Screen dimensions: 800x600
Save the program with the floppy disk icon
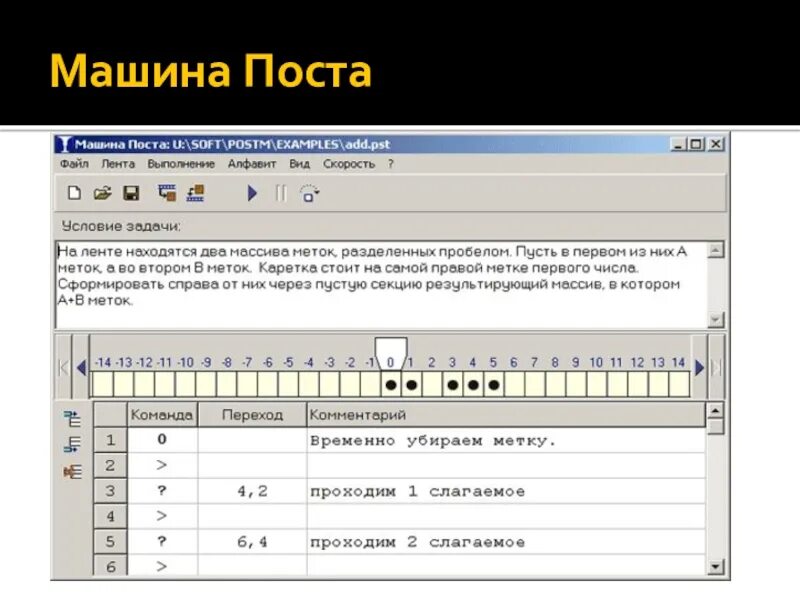pyautogui.click(x=131, y=193)
